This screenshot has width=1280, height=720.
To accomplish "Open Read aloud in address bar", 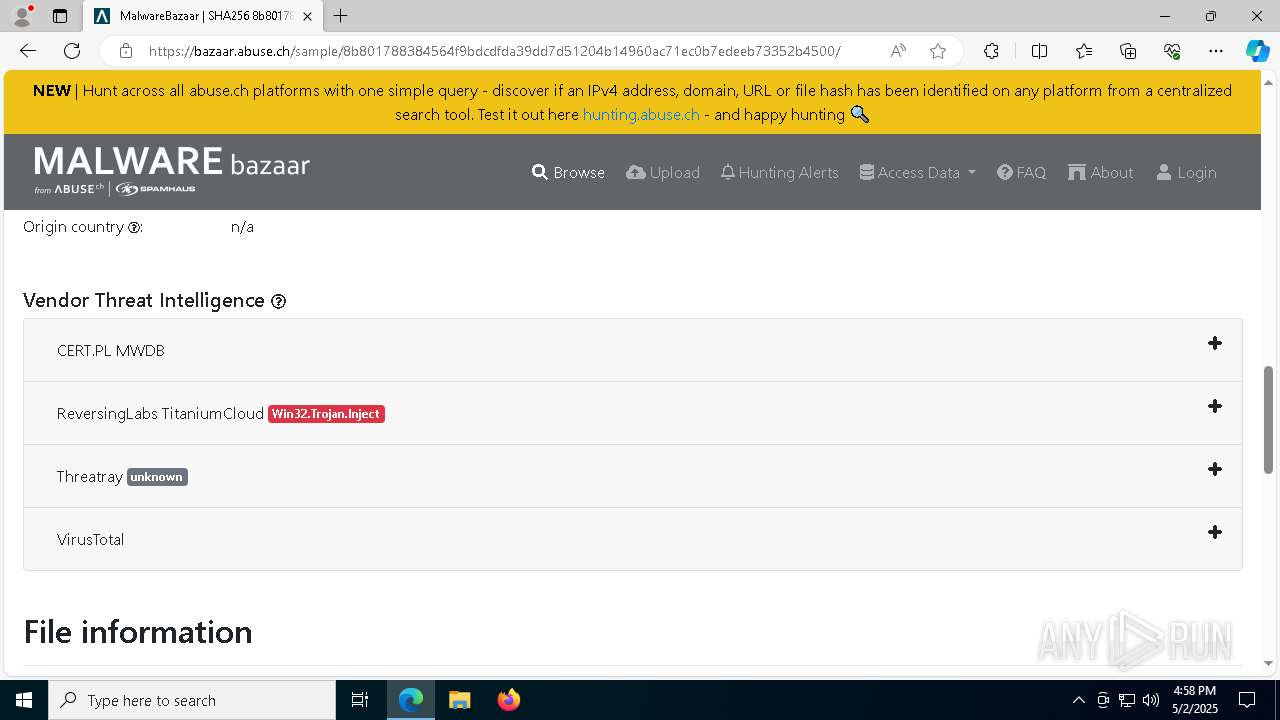I will 898,51.
